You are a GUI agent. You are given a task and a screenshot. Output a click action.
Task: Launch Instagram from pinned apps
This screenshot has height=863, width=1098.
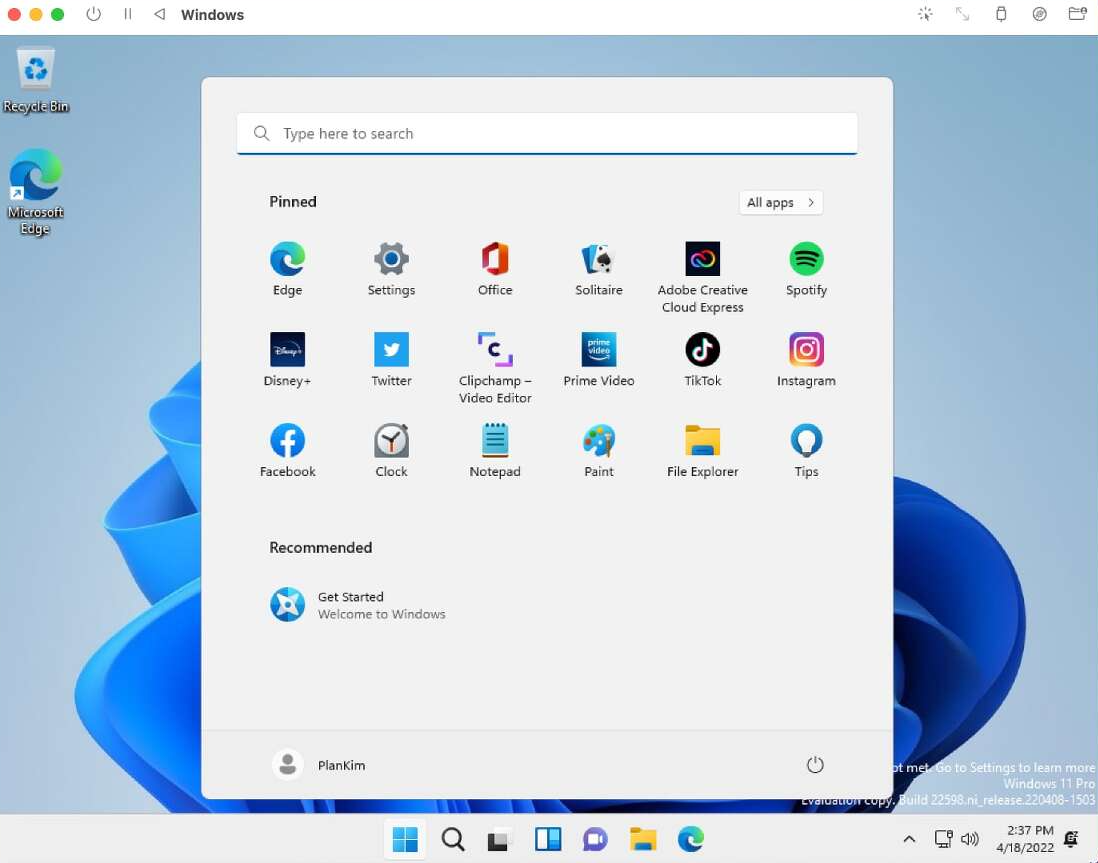[806, 360]
